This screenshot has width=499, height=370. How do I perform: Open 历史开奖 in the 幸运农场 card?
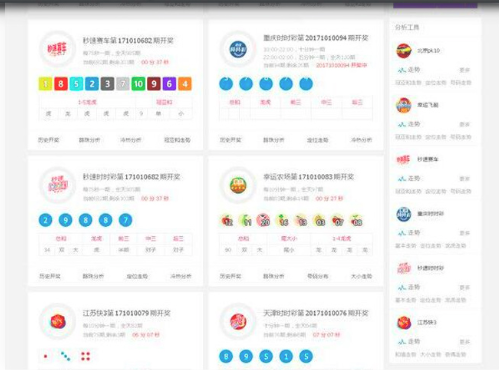tap(230, 276)
